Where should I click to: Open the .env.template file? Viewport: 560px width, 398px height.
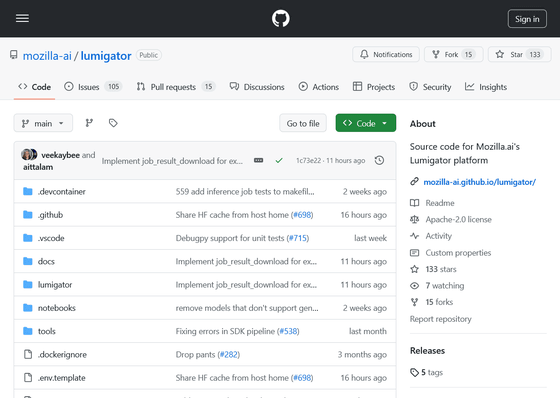pyautogui.click(x=62, y=378)
